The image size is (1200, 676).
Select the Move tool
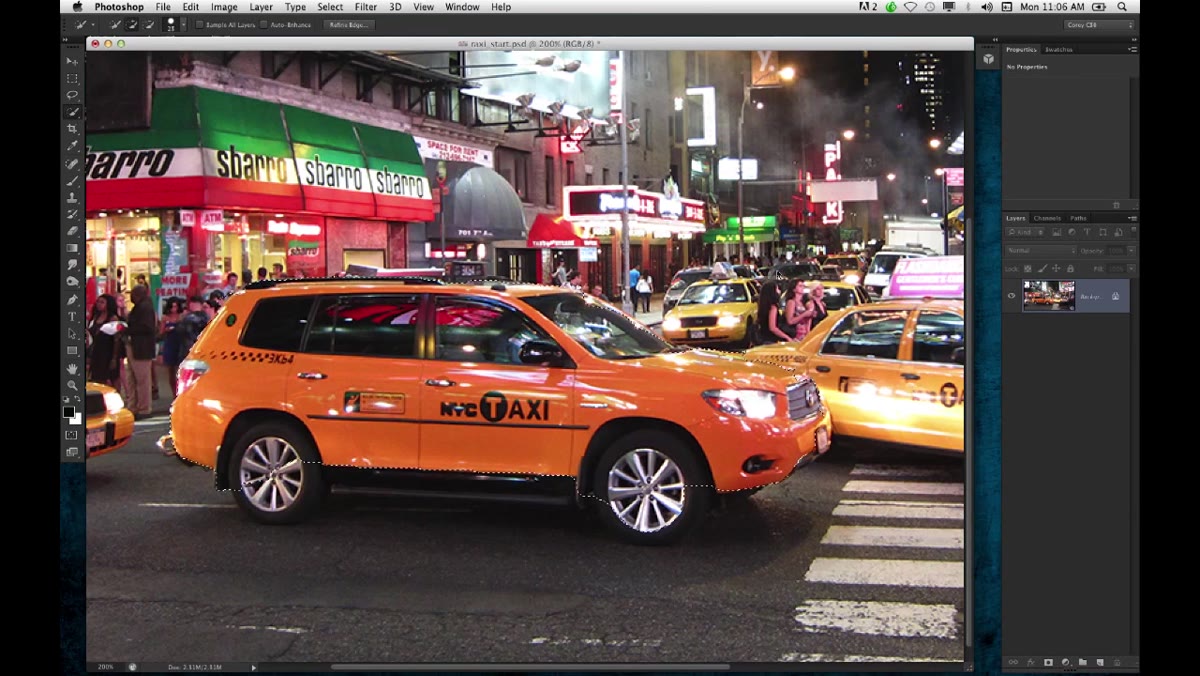click(72, 61)
